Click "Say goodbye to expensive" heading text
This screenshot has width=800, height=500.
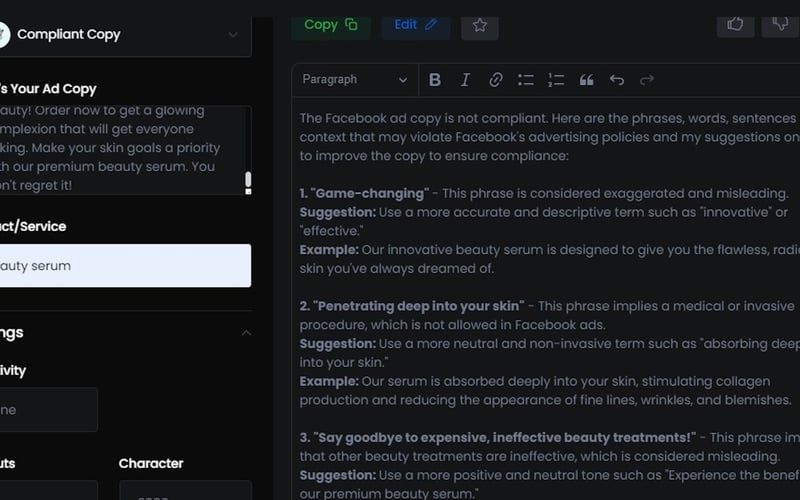point(505,438)
